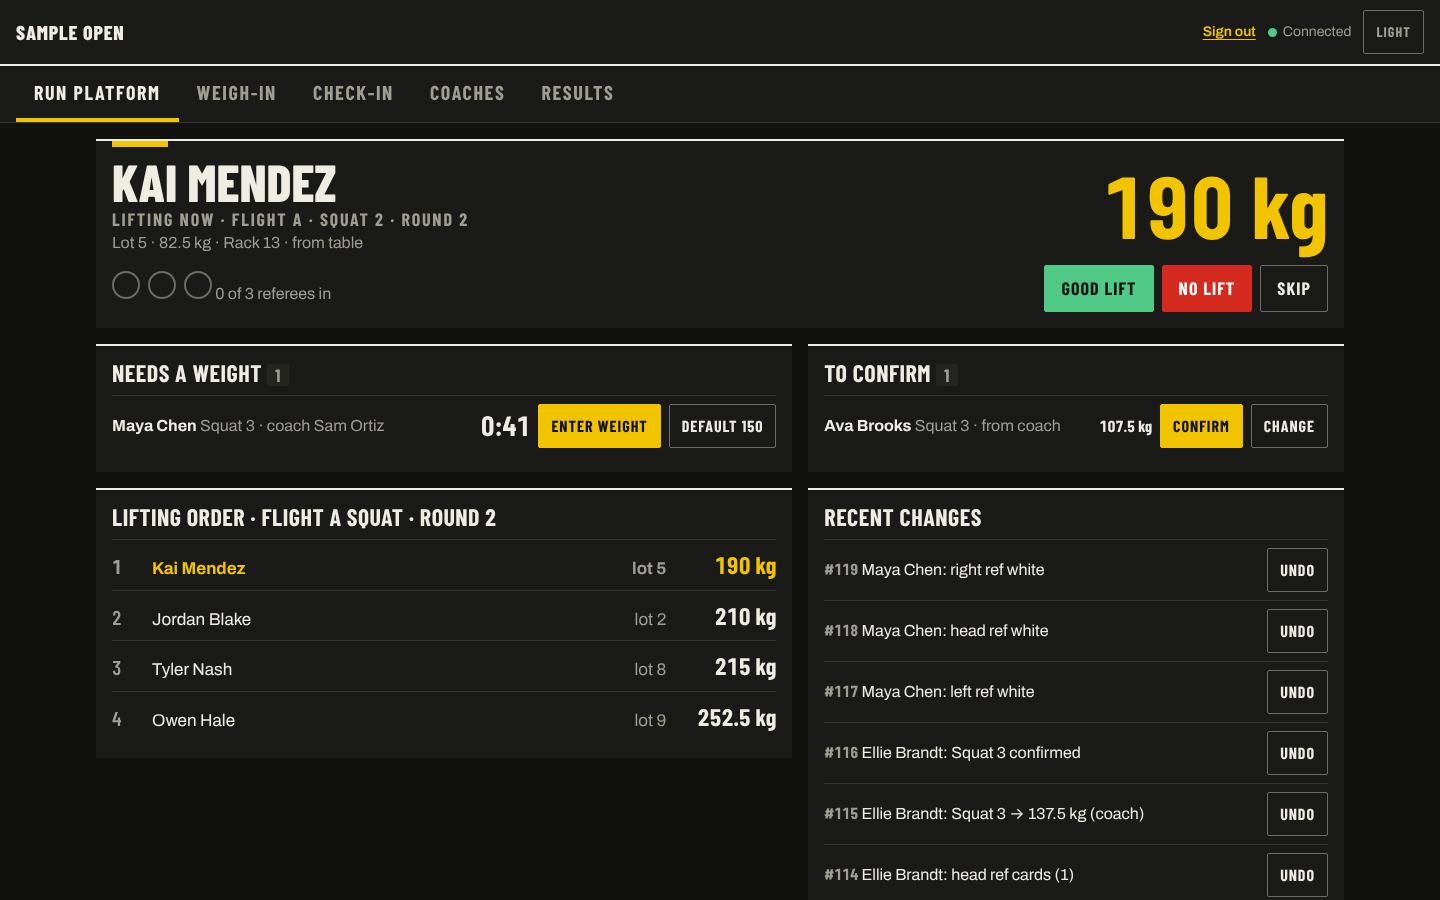Click the Sign out link
The width and height of the screenshot is (1440, 900).
point(1229,32)
